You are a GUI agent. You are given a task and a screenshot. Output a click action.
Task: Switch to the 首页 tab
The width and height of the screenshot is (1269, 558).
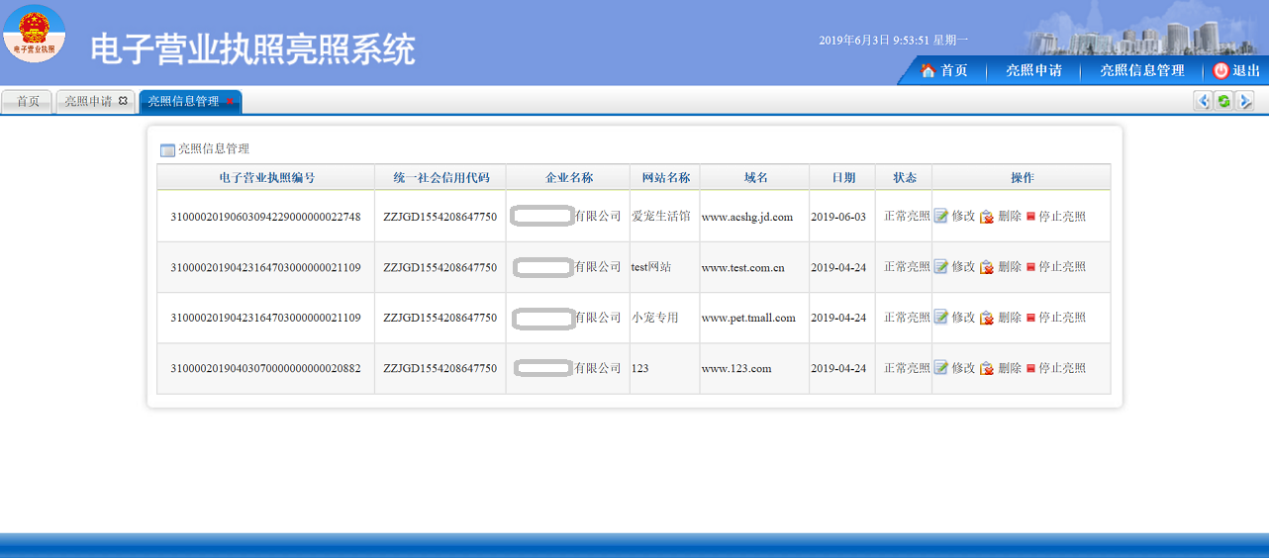click(28, 102)
